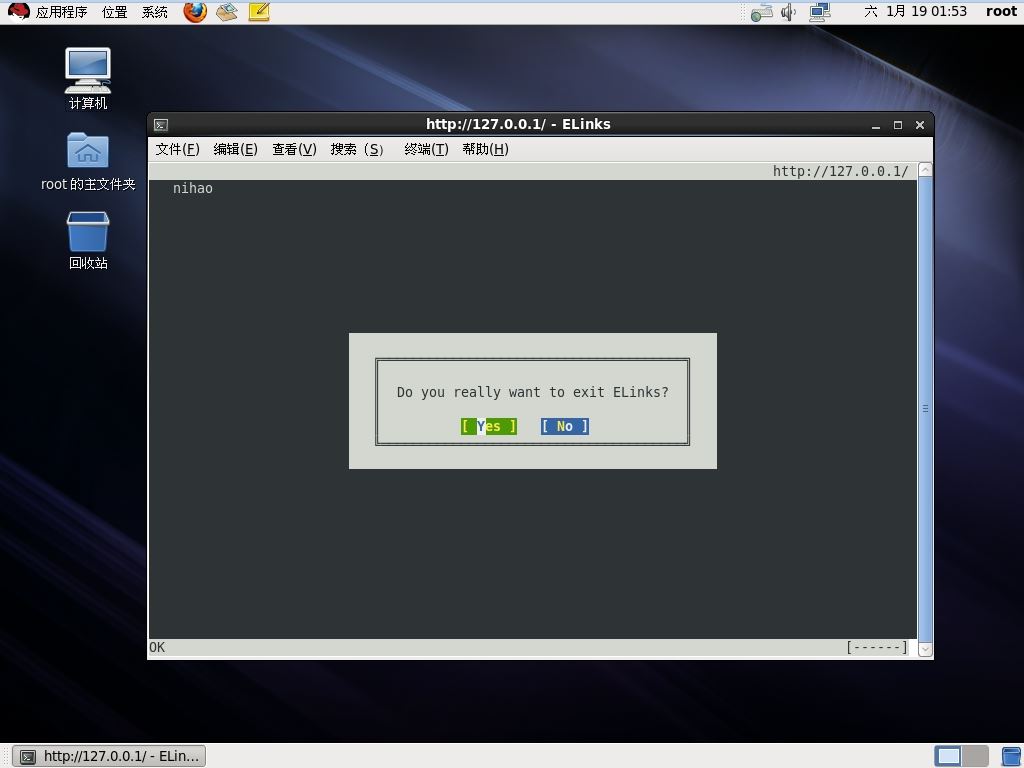1024x768 pixels.
Task: Switch to second workspace in pager
Action: [x=975, y=756]
